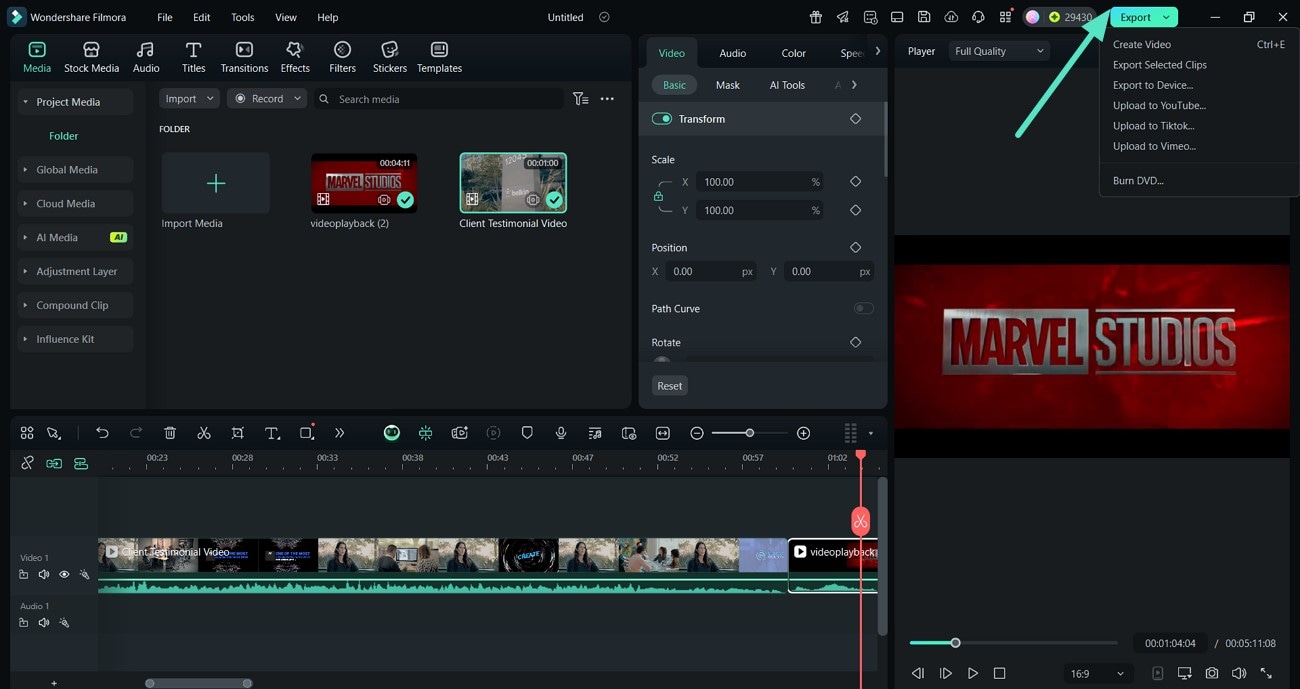Screen dimensions: 1300x689
Task: Toggle Transform keyframe diamond
Action: 855,119
